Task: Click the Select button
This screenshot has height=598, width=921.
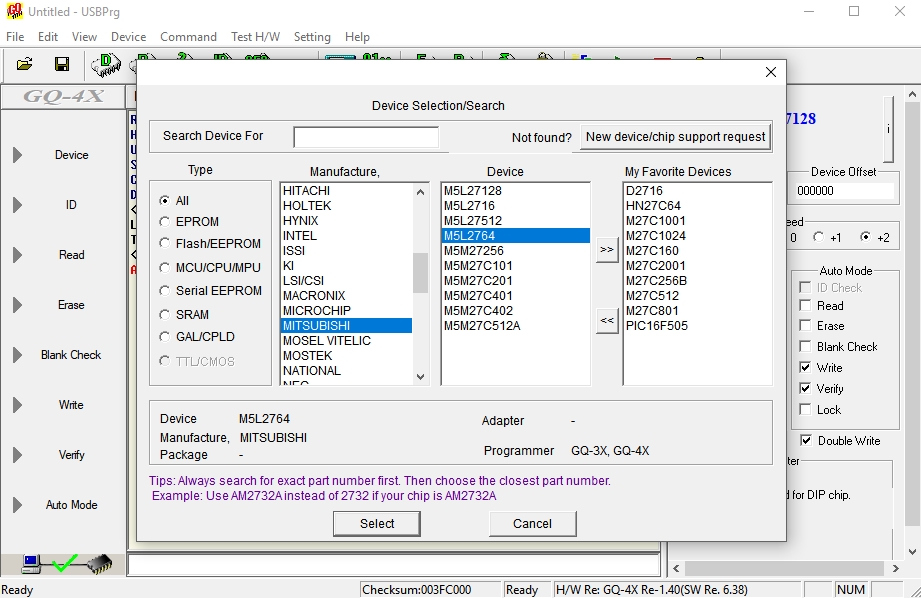Action: pos(377,523)
